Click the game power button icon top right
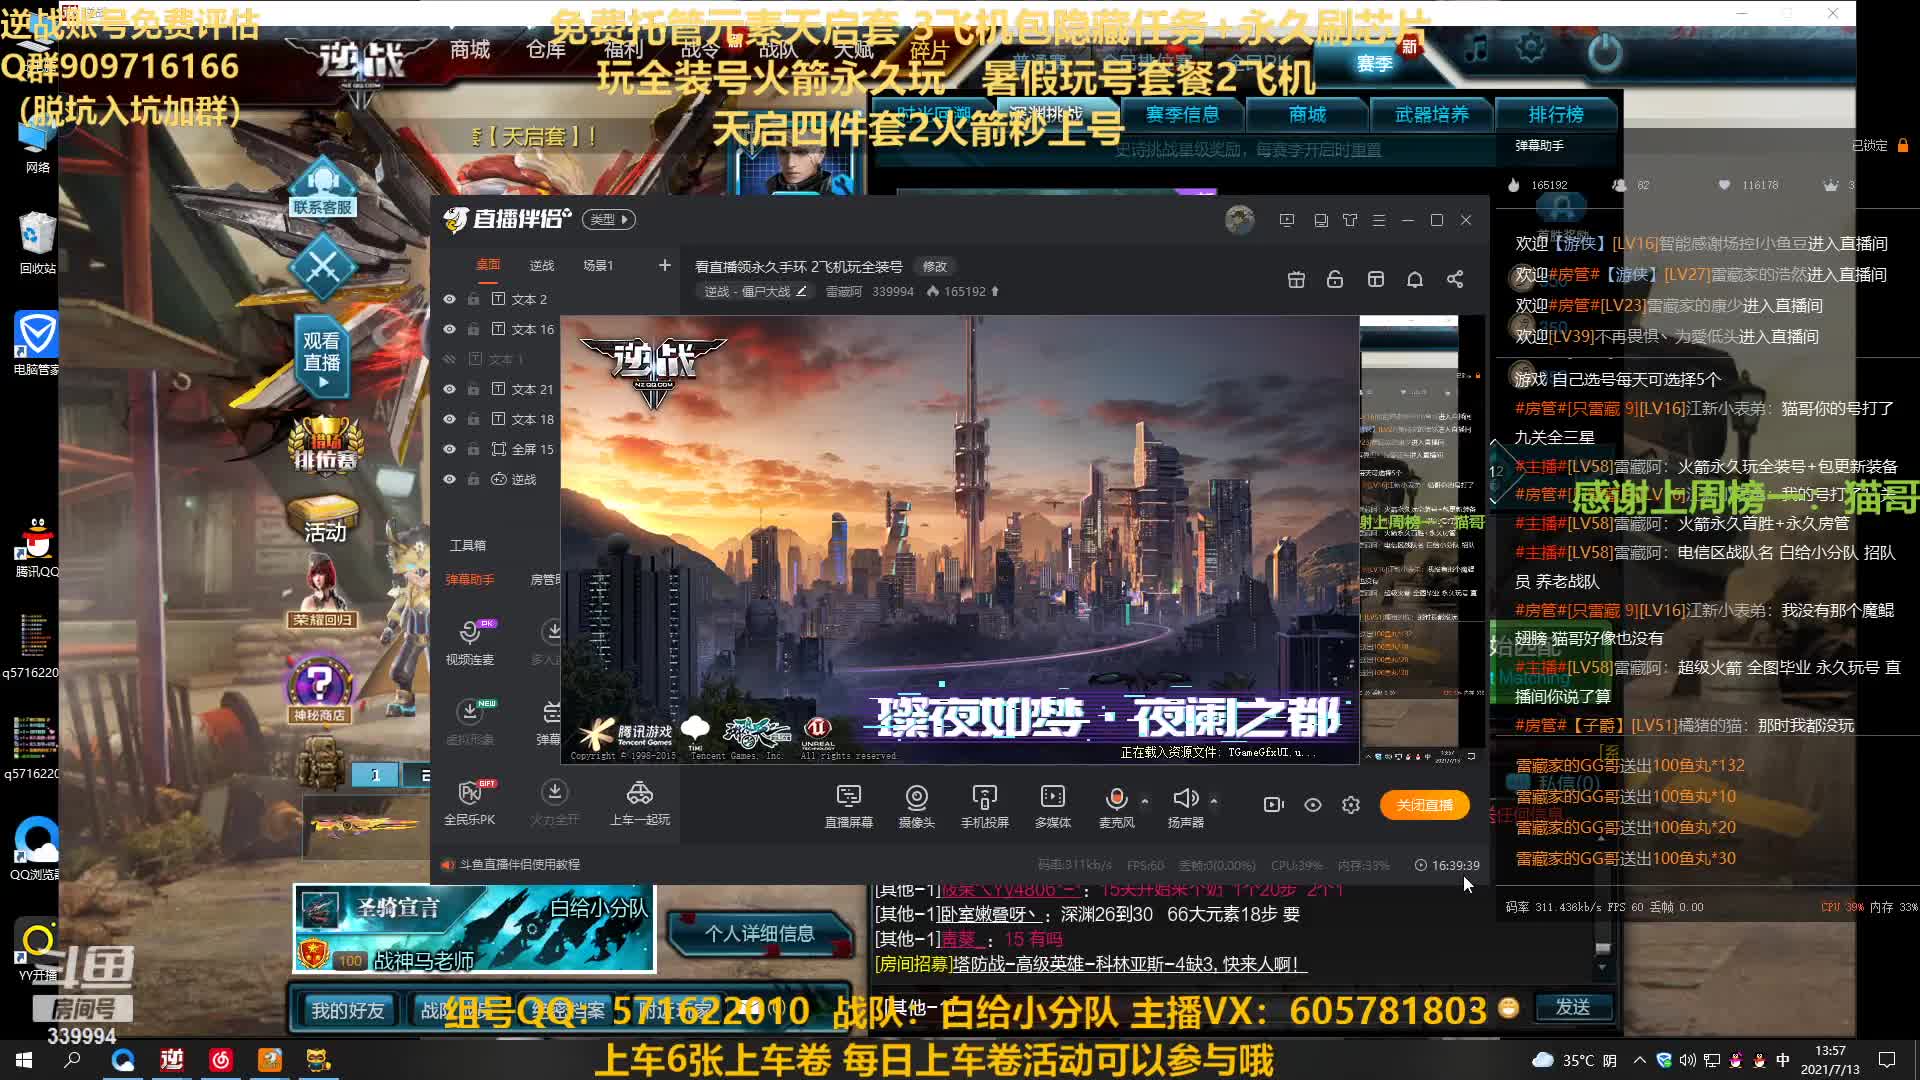Image resolution: width=1920 pixels, height=1080 pixels. point(1604,52)
